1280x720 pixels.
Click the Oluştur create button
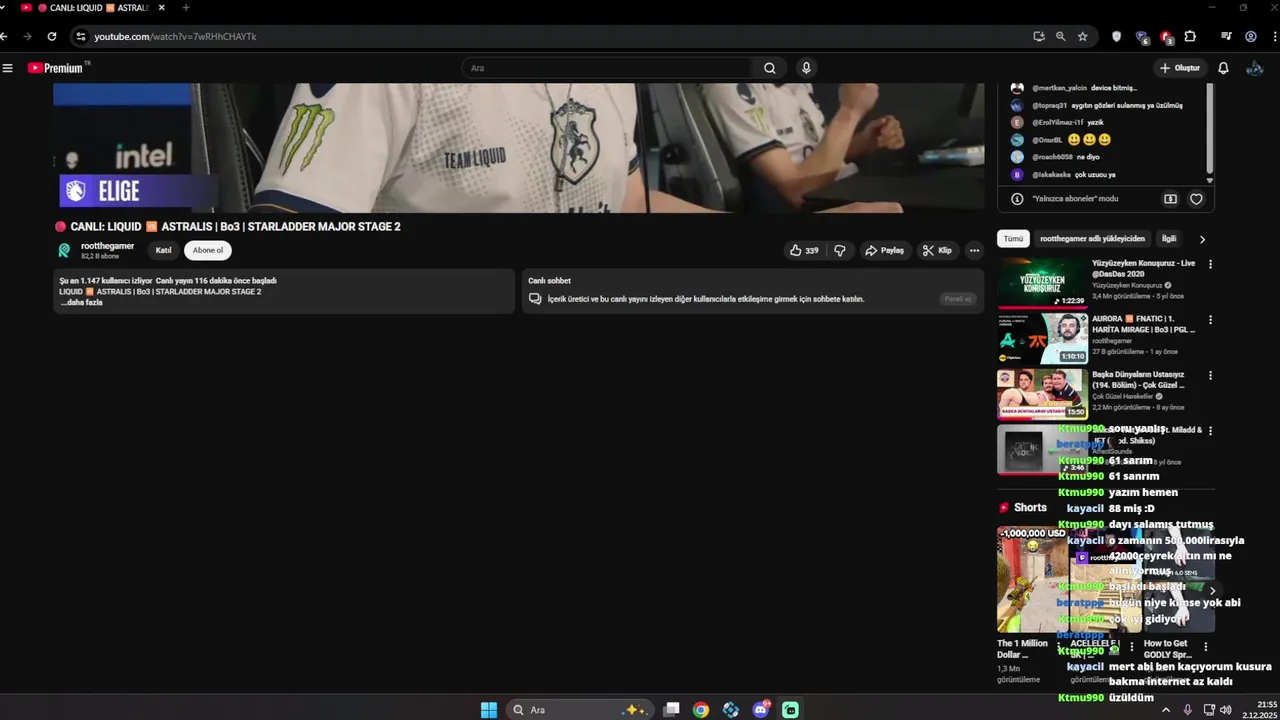1180,68
